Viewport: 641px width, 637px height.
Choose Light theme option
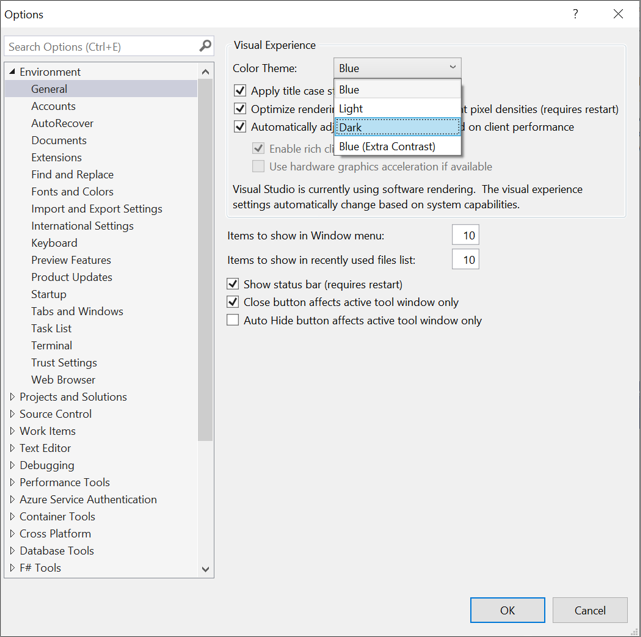[397, 108]
